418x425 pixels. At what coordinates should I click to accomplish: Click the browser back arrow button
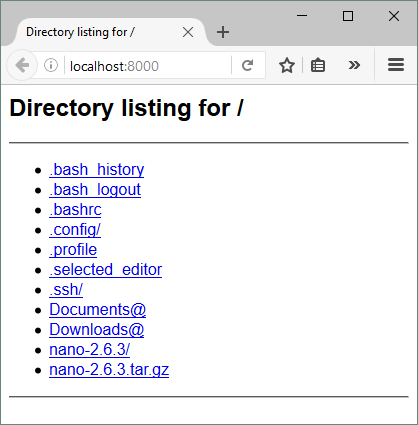22,65
